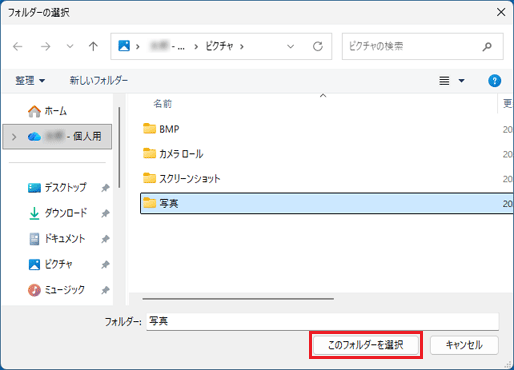
Task: Open ミュージック in quick access
Action: point(56,290)
